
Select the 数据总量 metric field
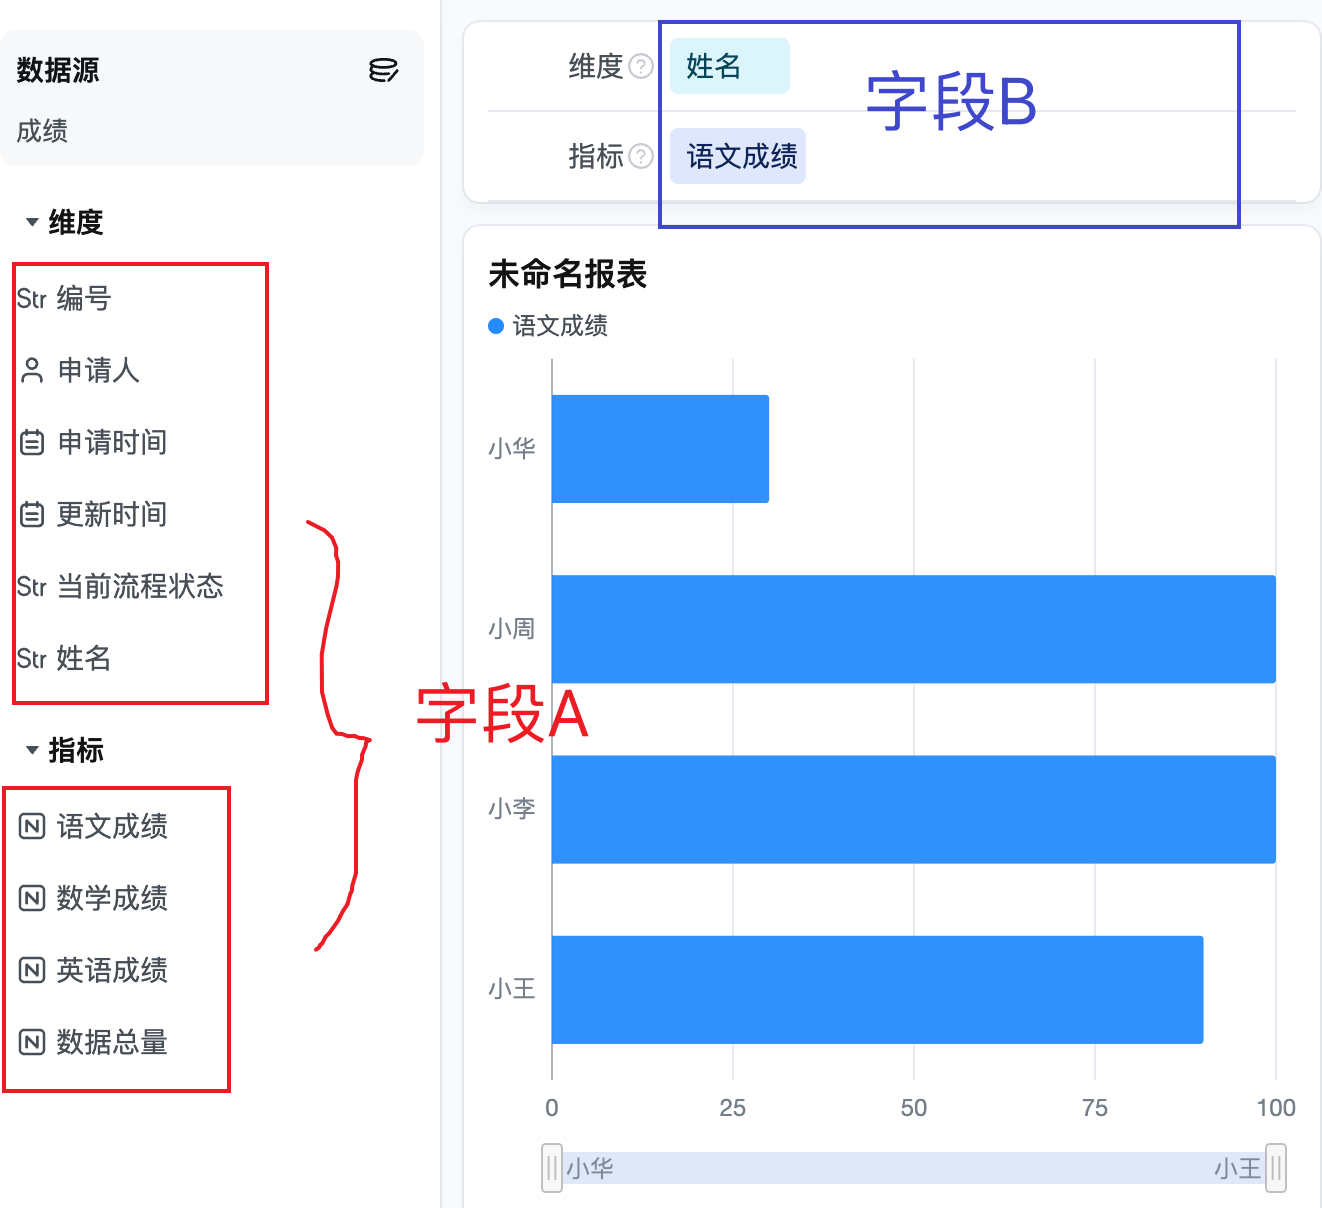pos(112,1042)
